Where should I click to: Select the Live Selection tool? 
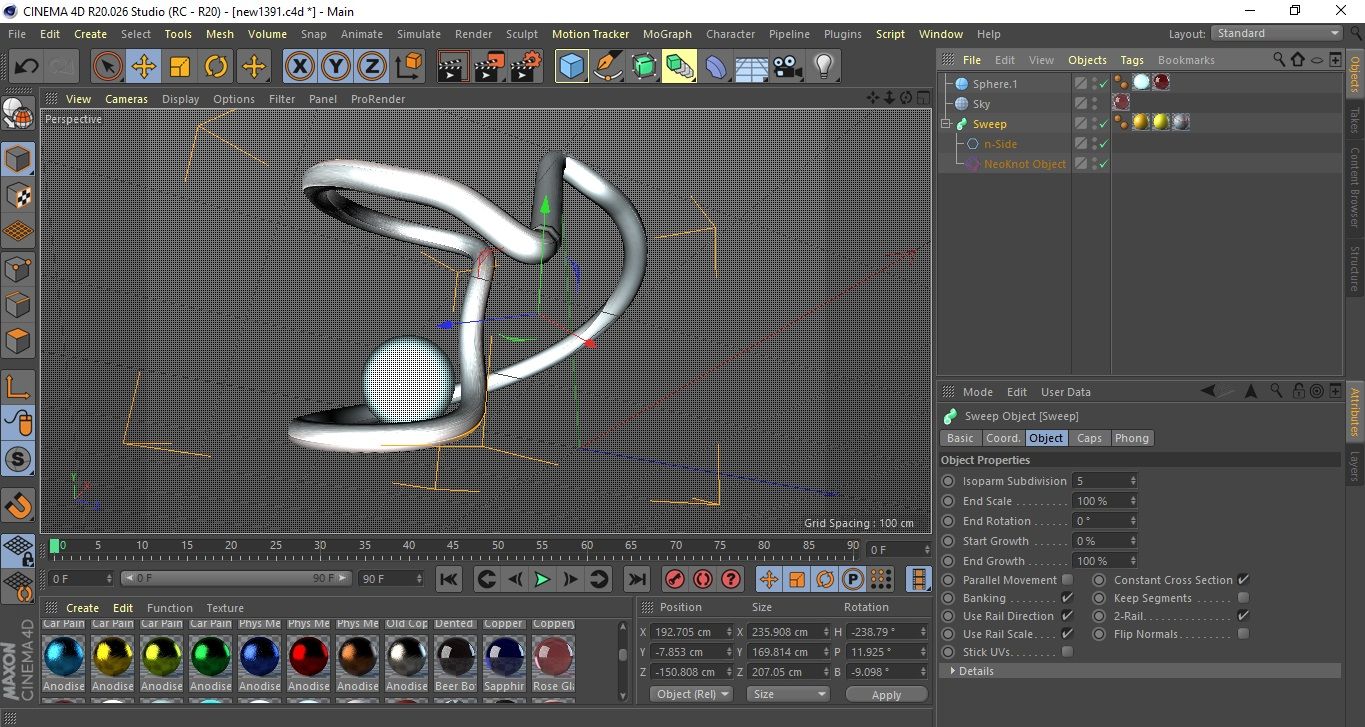coord(107,67)
